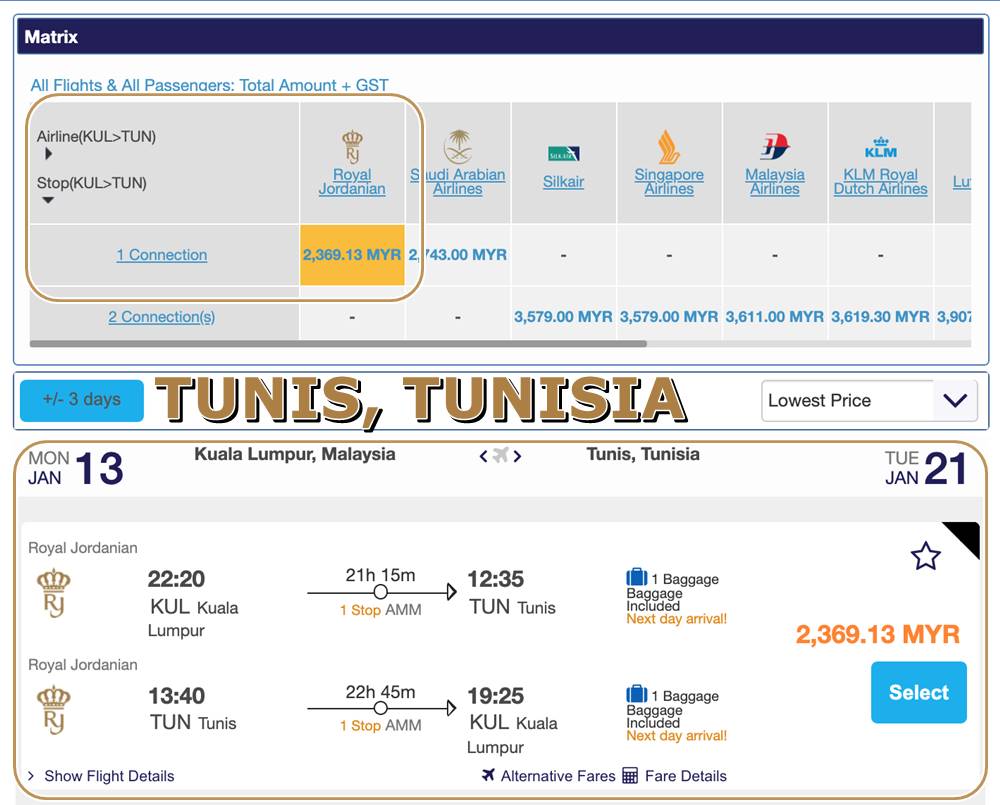
Task: Open the Saudi Arabian Airlines link
Action: 458,181
